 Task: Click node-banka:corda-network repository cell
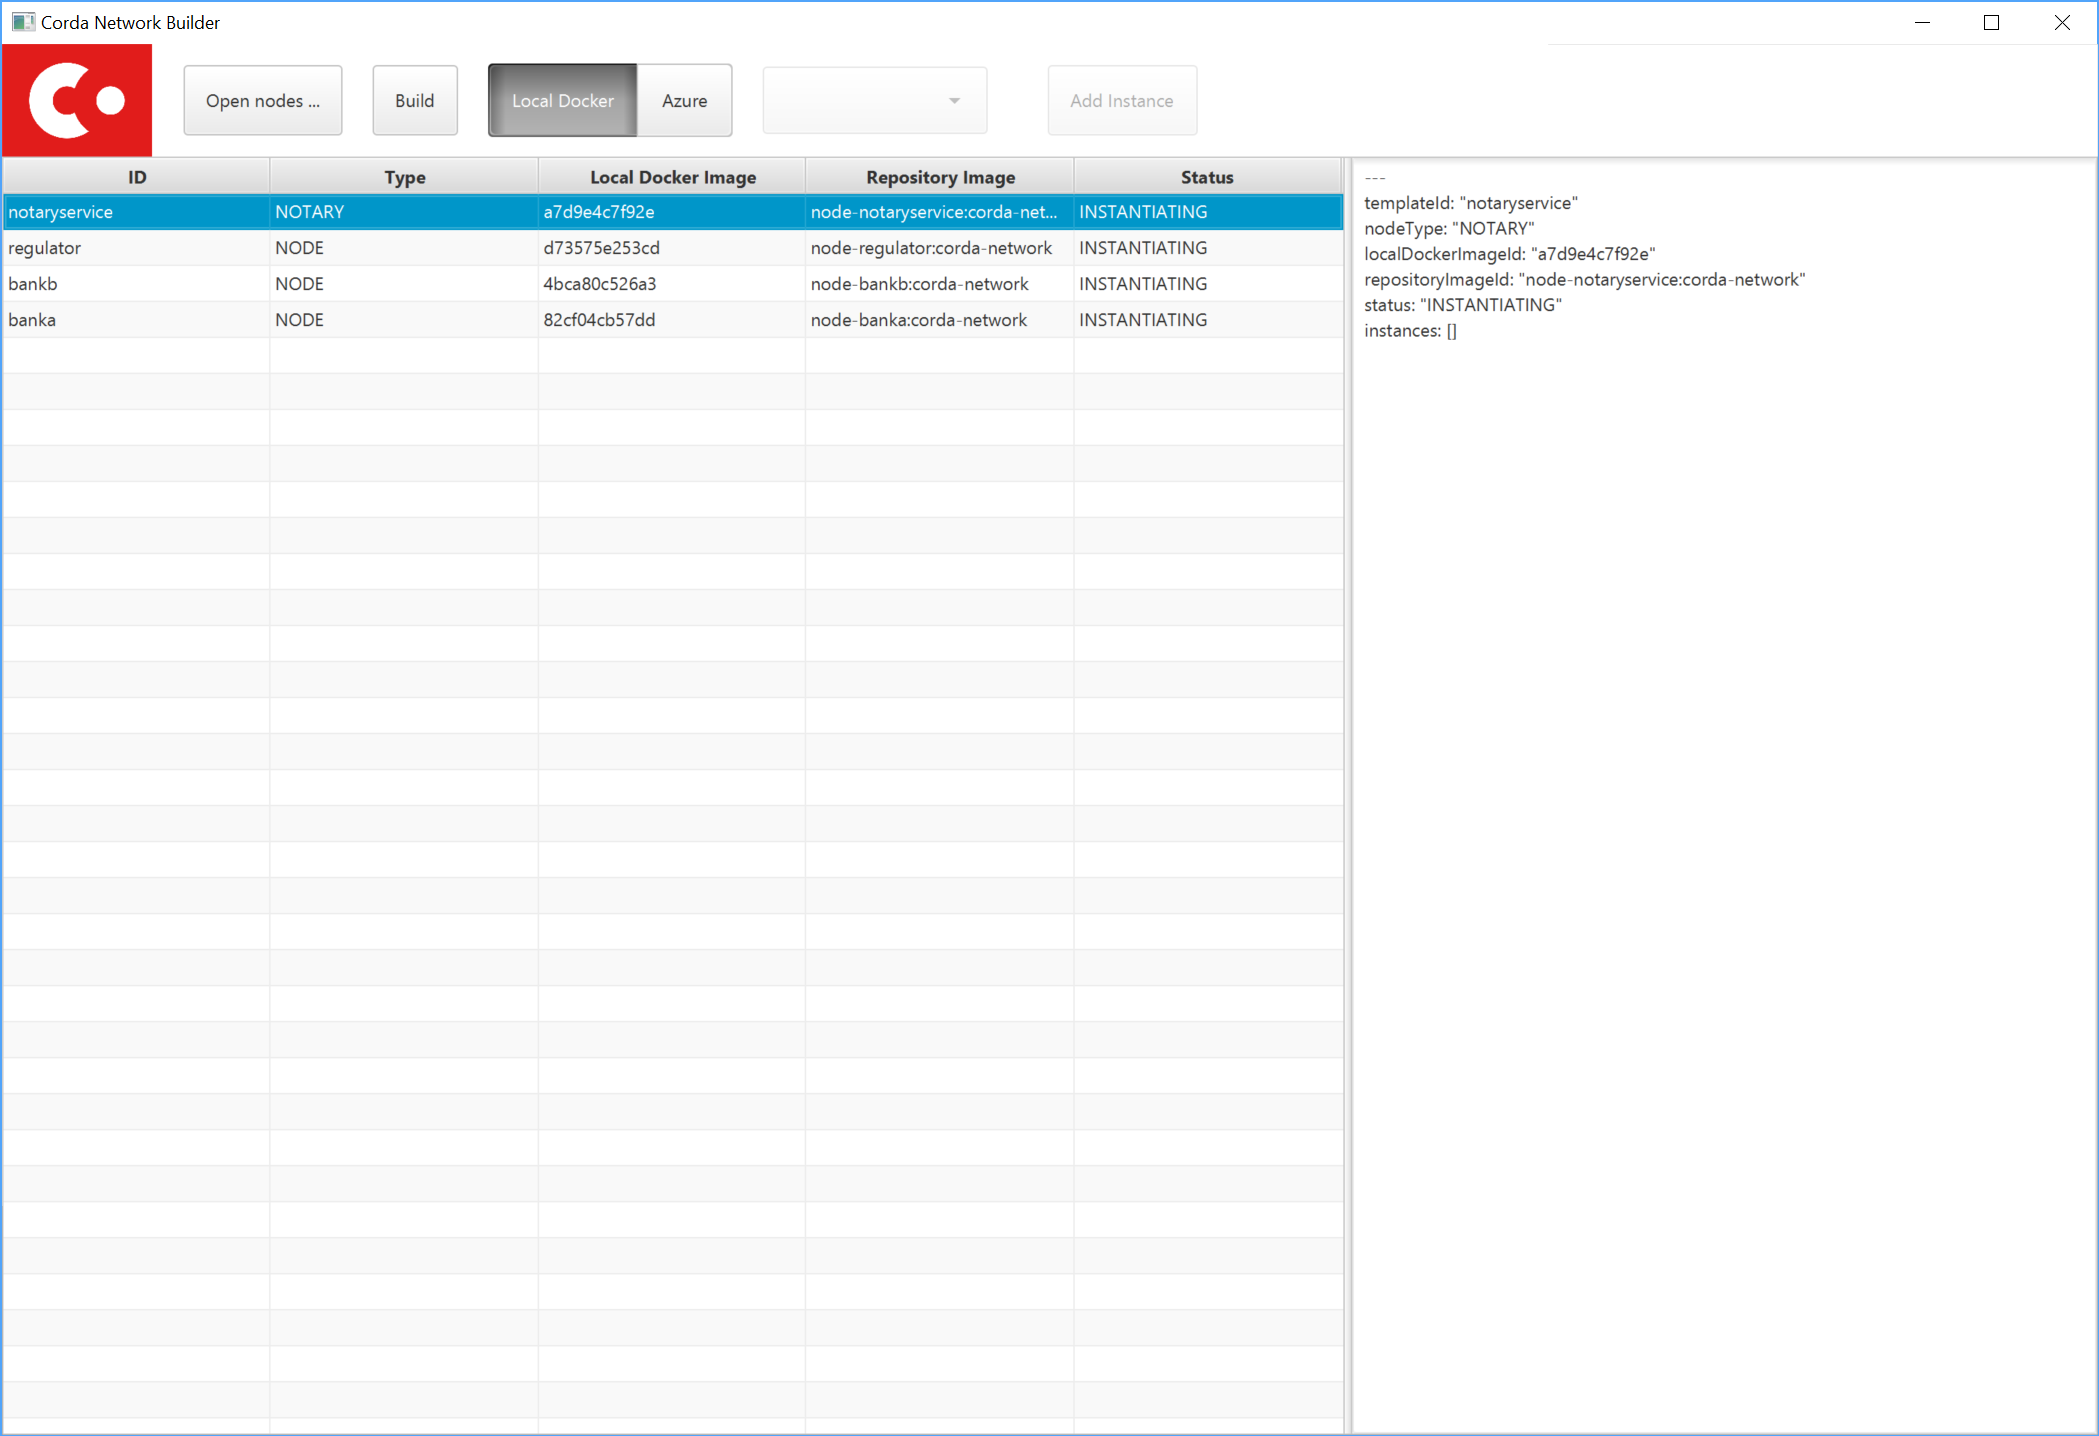point(940,320)
